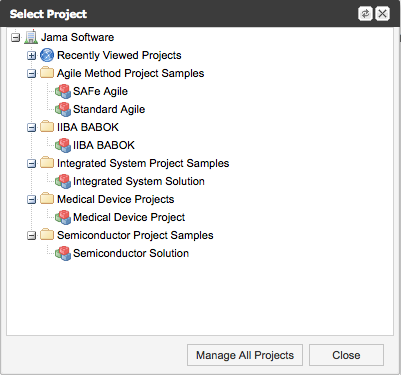The height and width of the screenshot is (375, 401).
Task: Close the Select Project dialog with X
Action: [382, 14]
